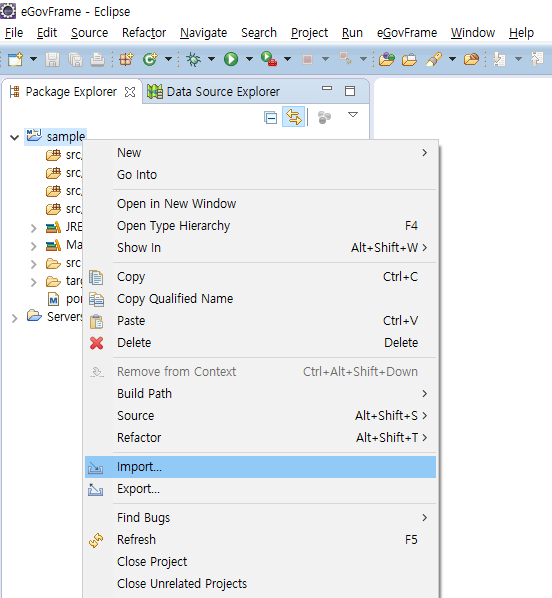Select the sample project in Package Explorer

(x=56, y=137)
